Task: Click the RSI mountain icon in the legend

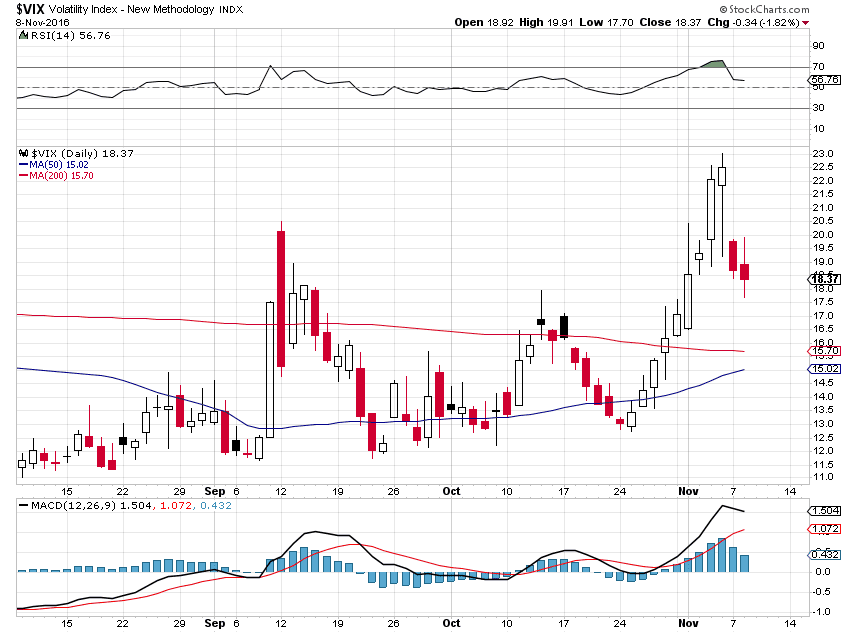Action: [23, 36]
